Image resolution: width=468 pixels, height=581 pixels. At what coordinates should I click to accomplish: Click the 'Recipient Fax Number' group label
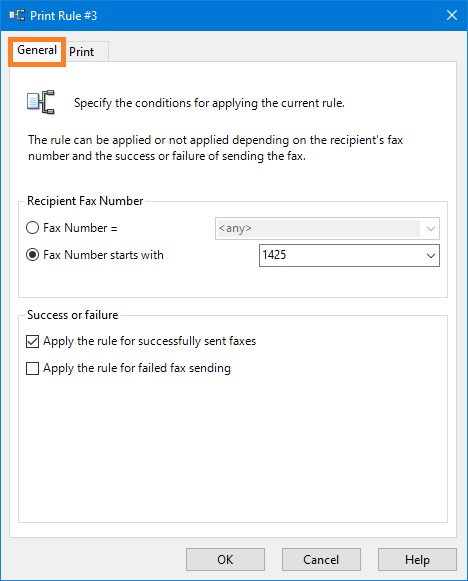(x=85, y=201)
